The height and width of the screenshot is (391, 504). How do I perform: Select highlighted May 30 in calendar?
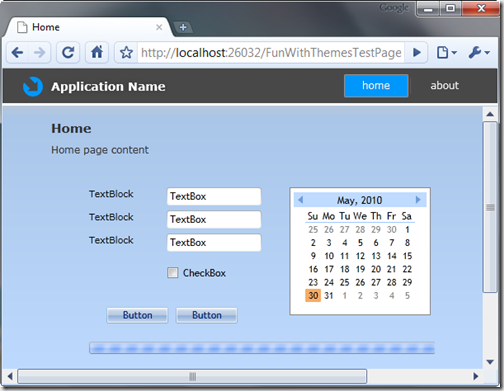[313, 296]
